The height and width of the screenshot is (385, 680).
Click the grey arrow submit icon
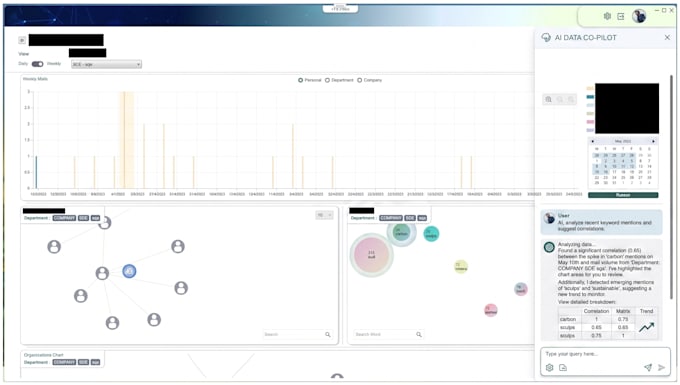coord(661,368)
